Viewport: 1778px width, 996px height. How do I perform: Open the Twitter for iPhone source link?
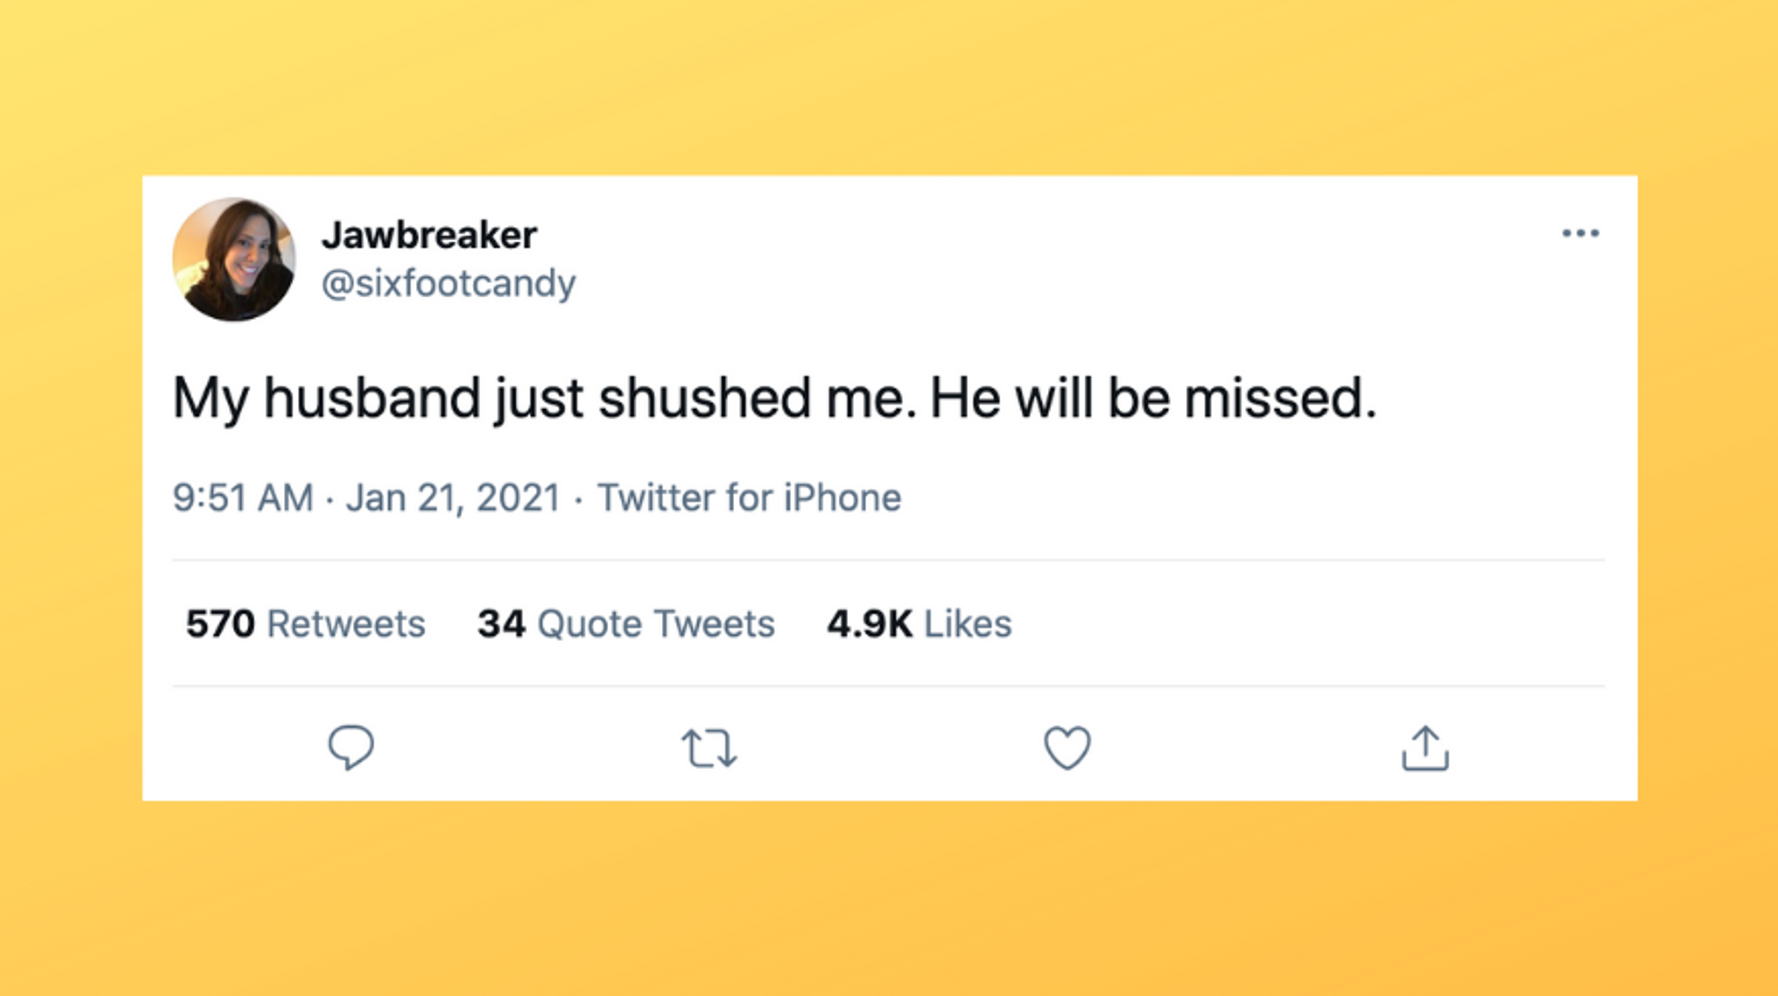[749, 498]
